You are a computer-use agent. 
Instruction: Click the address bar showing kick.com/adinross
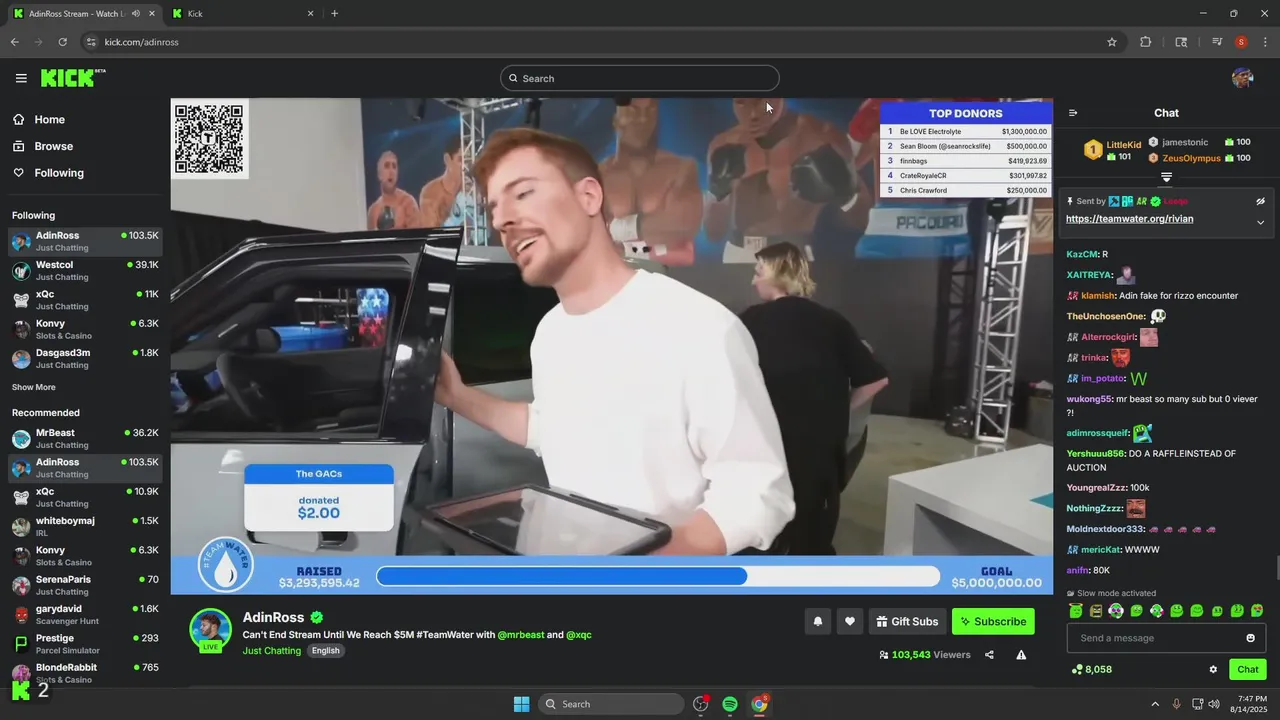[x=600, y=42]
